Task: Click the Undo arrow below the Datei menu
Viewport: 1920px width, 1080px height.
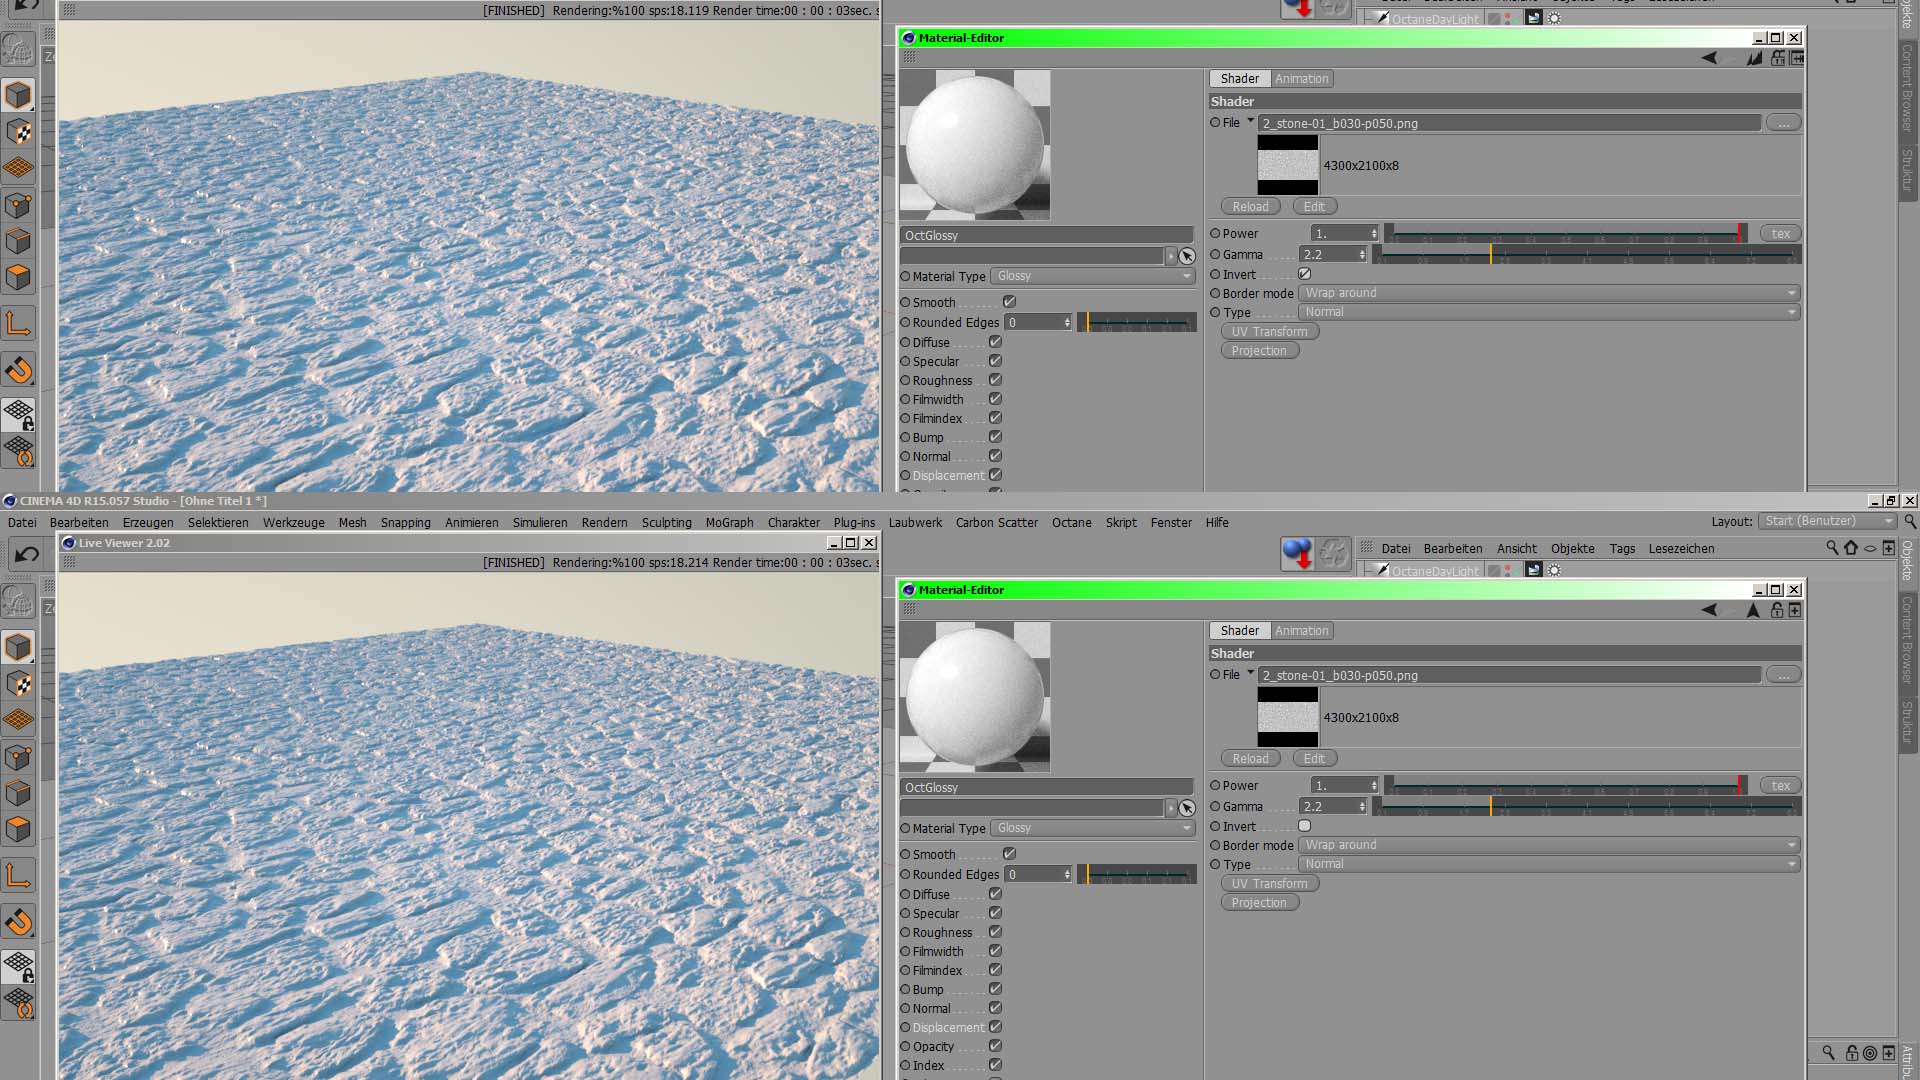Action: [x=27, y=554]
